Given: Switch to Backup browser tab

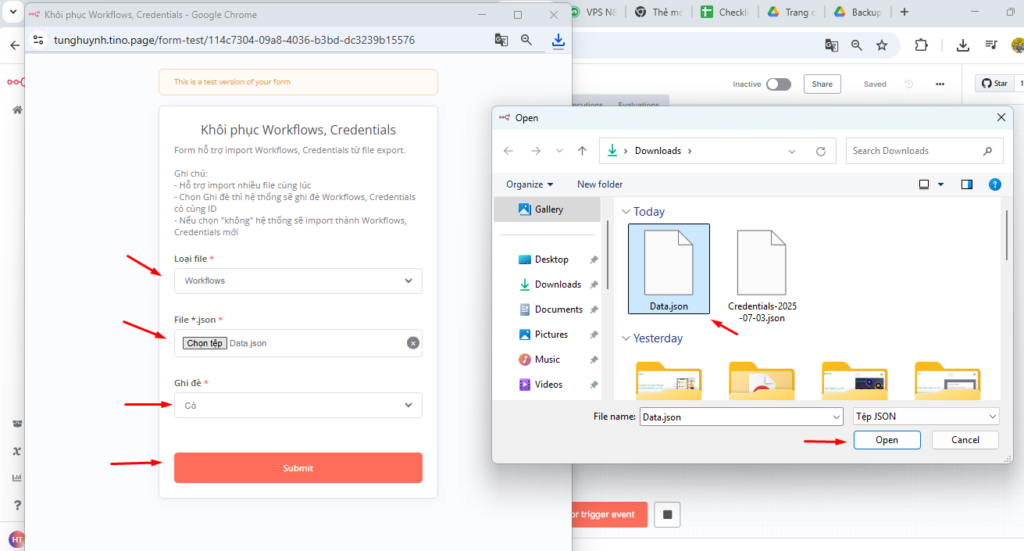Looking at the screenshot, I should [858, 12].
